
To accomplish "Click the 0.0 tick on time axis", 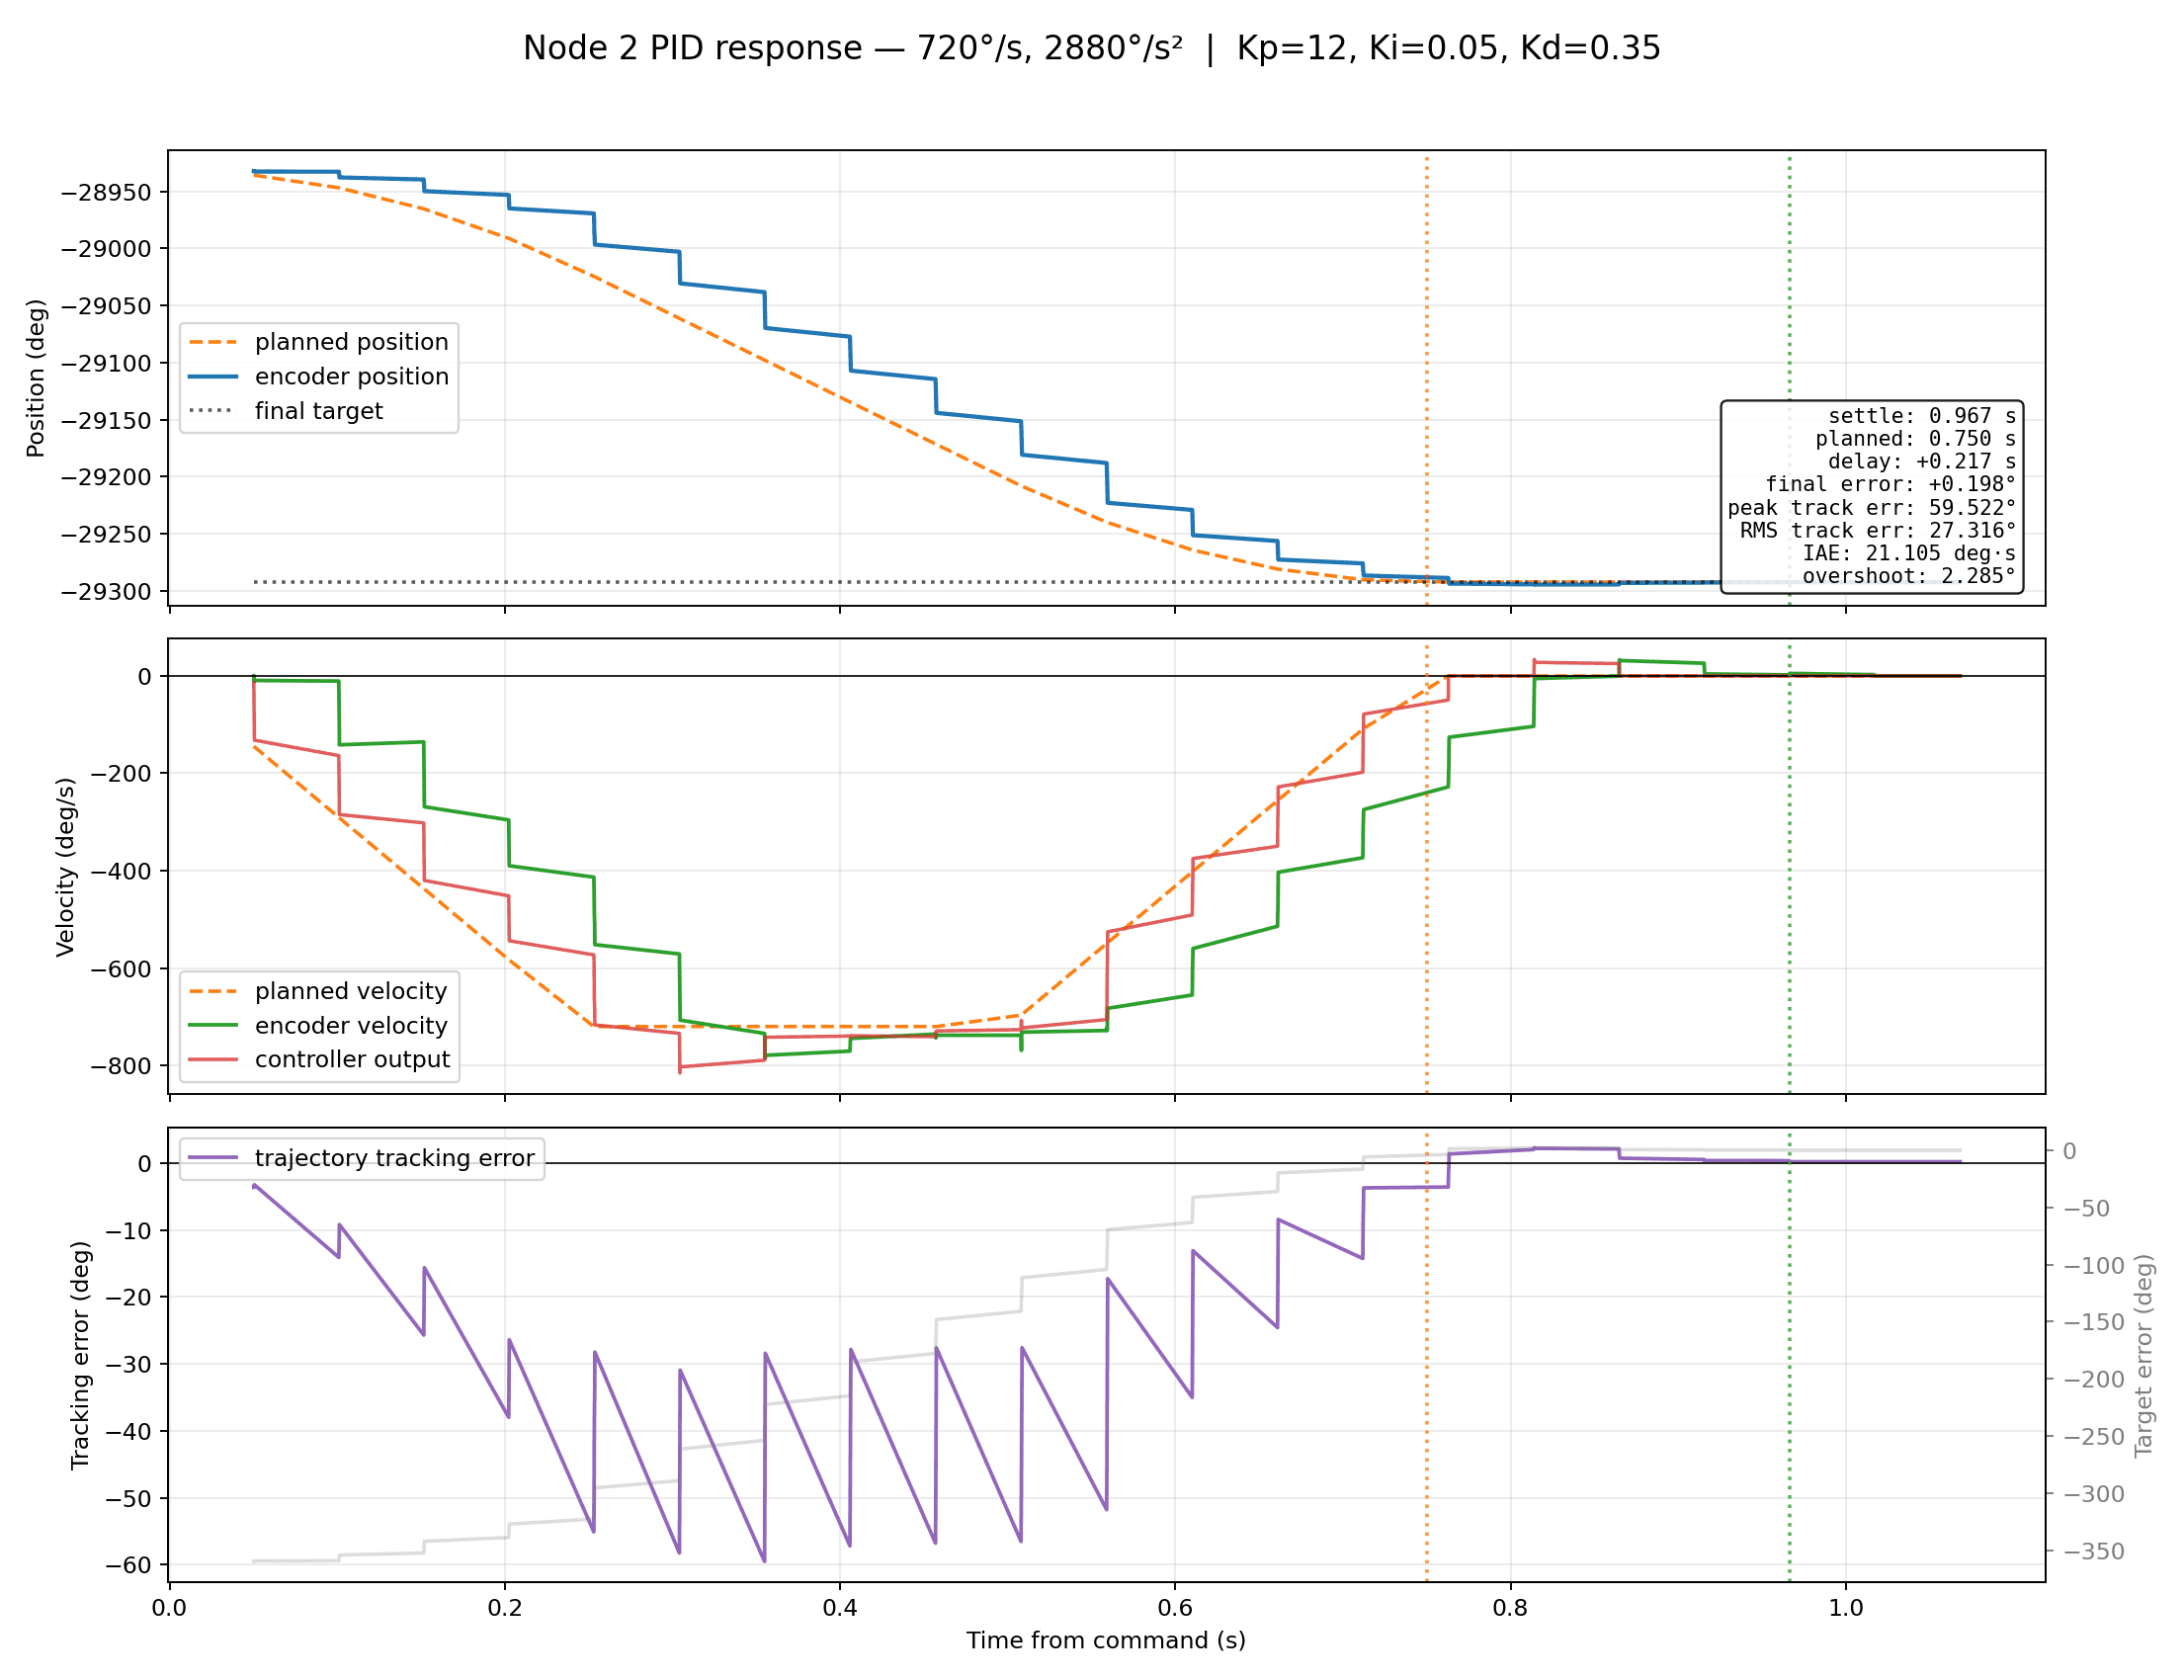I will 169,1608.
